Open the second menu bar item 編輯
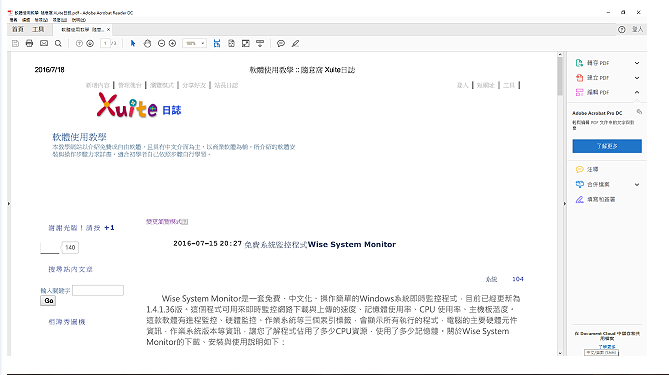 coord(26,20)
